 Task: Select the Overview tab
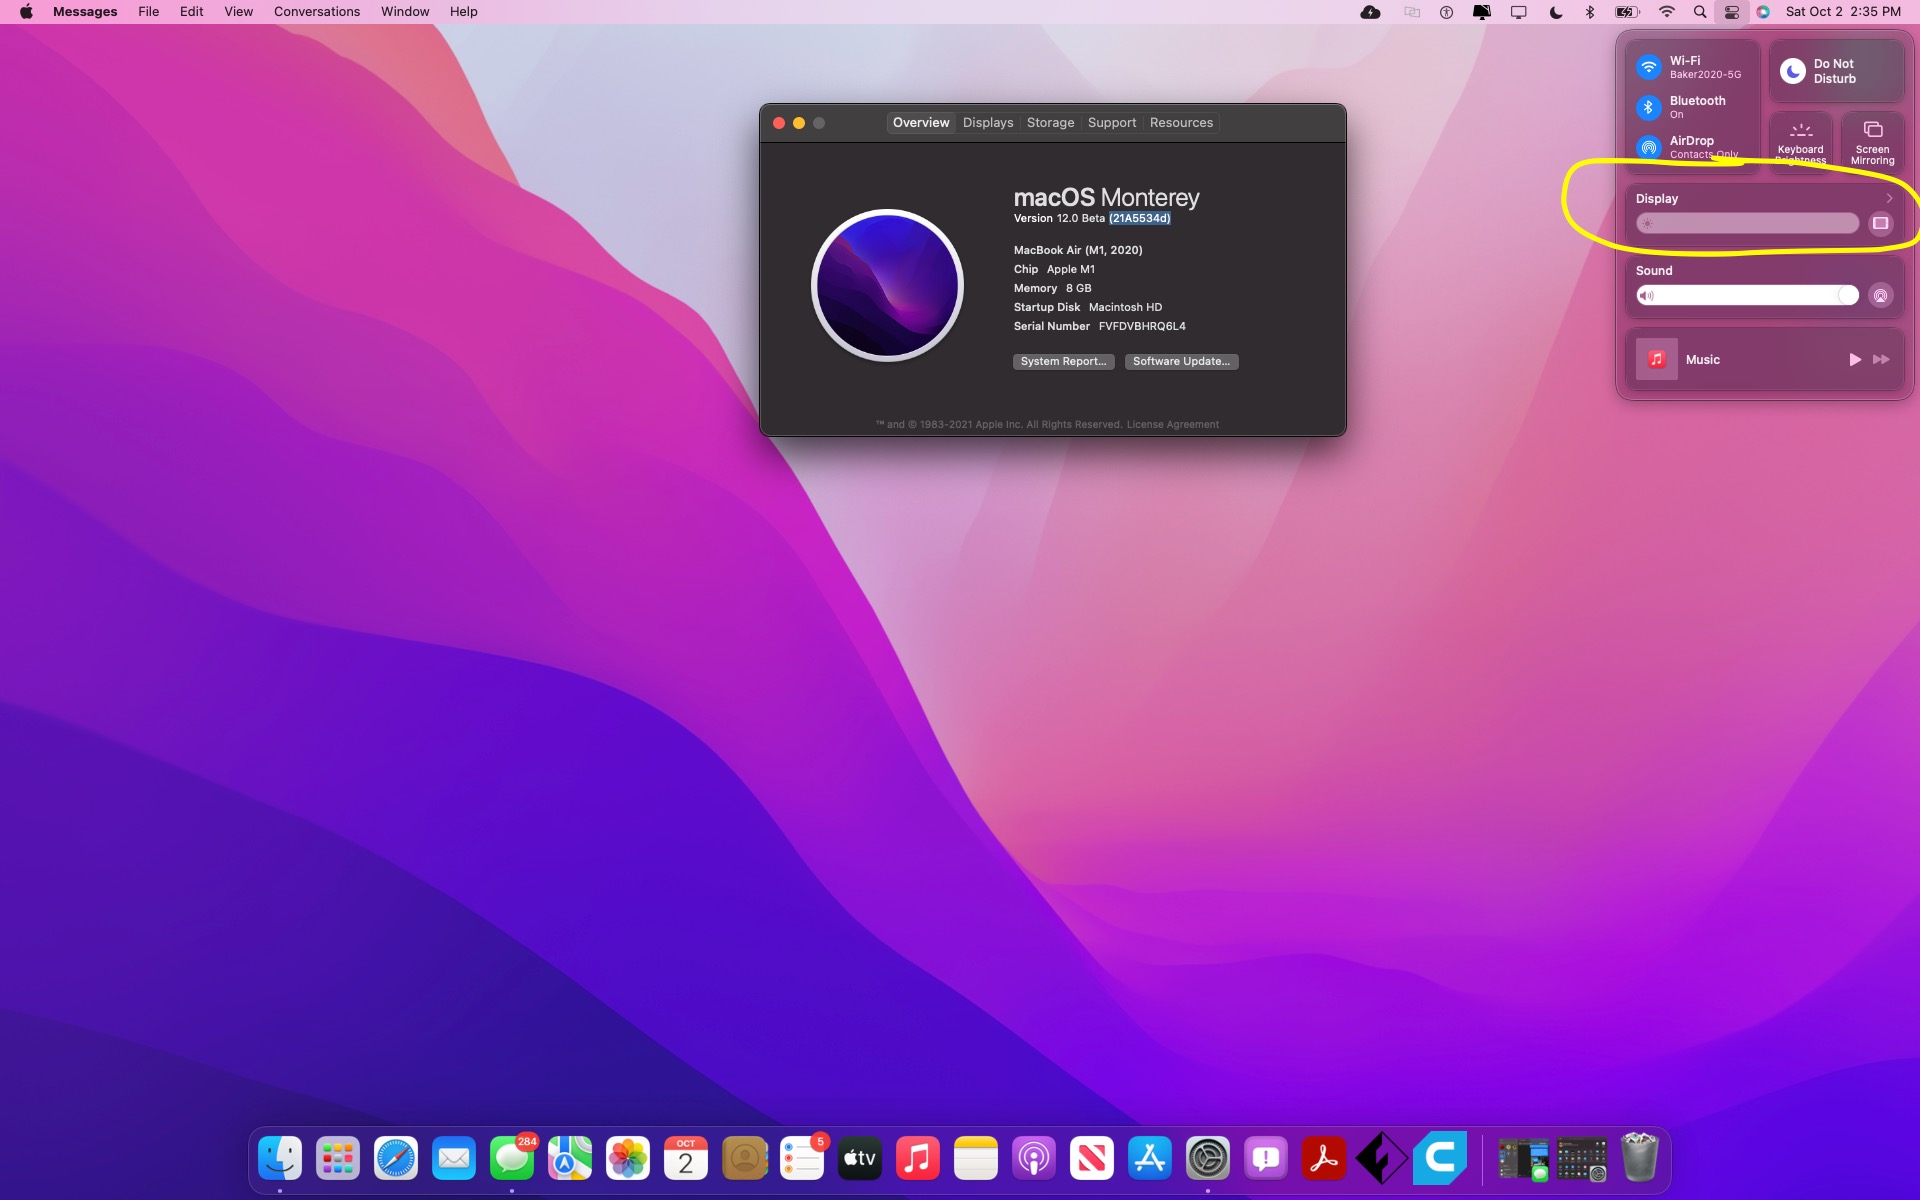click(920, 123)
